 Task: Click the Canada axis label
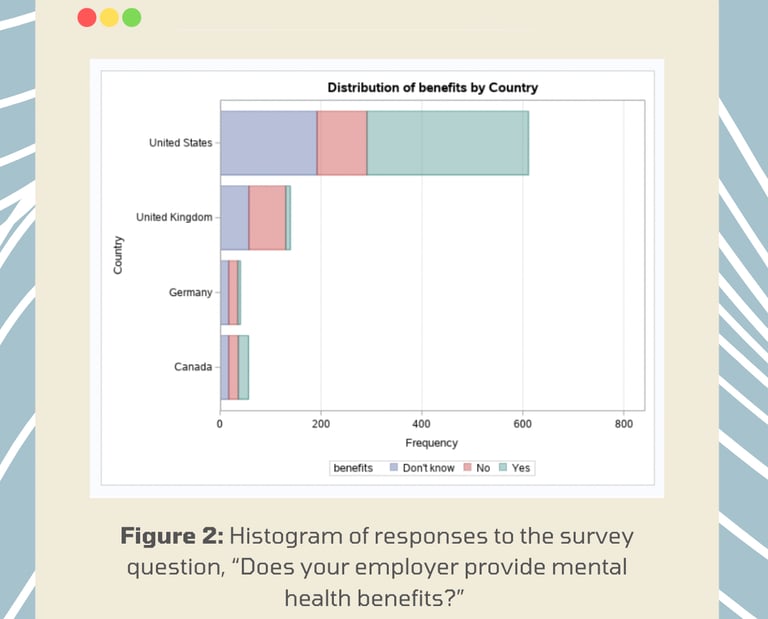point(193,367)
